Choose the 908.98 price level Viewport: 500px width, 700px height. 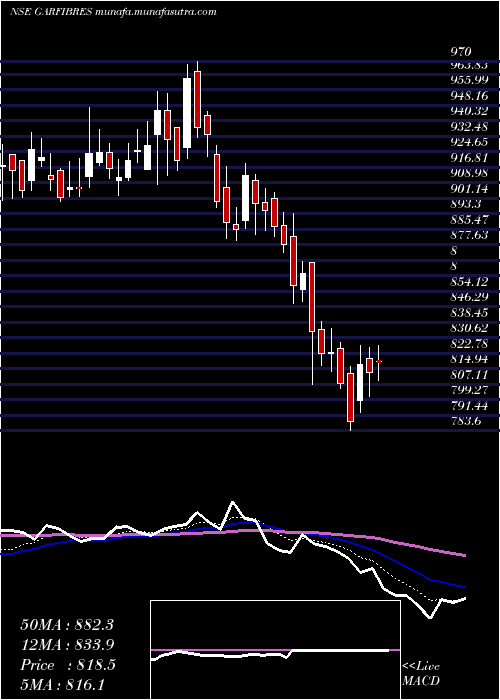[469, 173]
